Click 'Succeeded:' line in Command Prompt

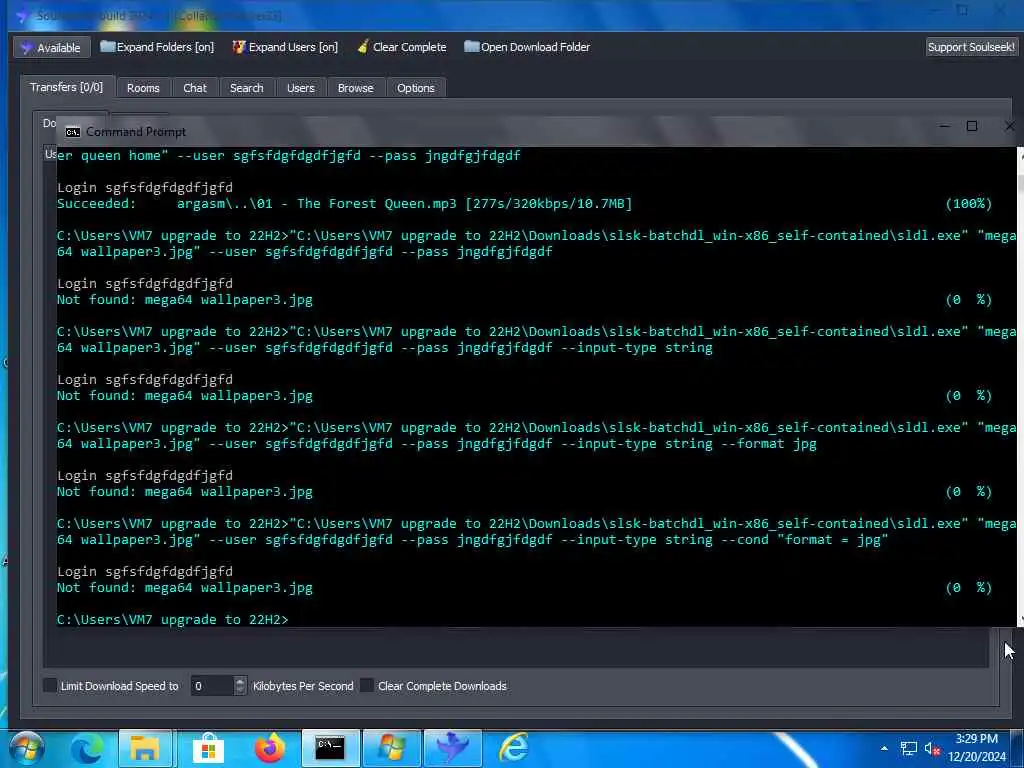(345, 204)
